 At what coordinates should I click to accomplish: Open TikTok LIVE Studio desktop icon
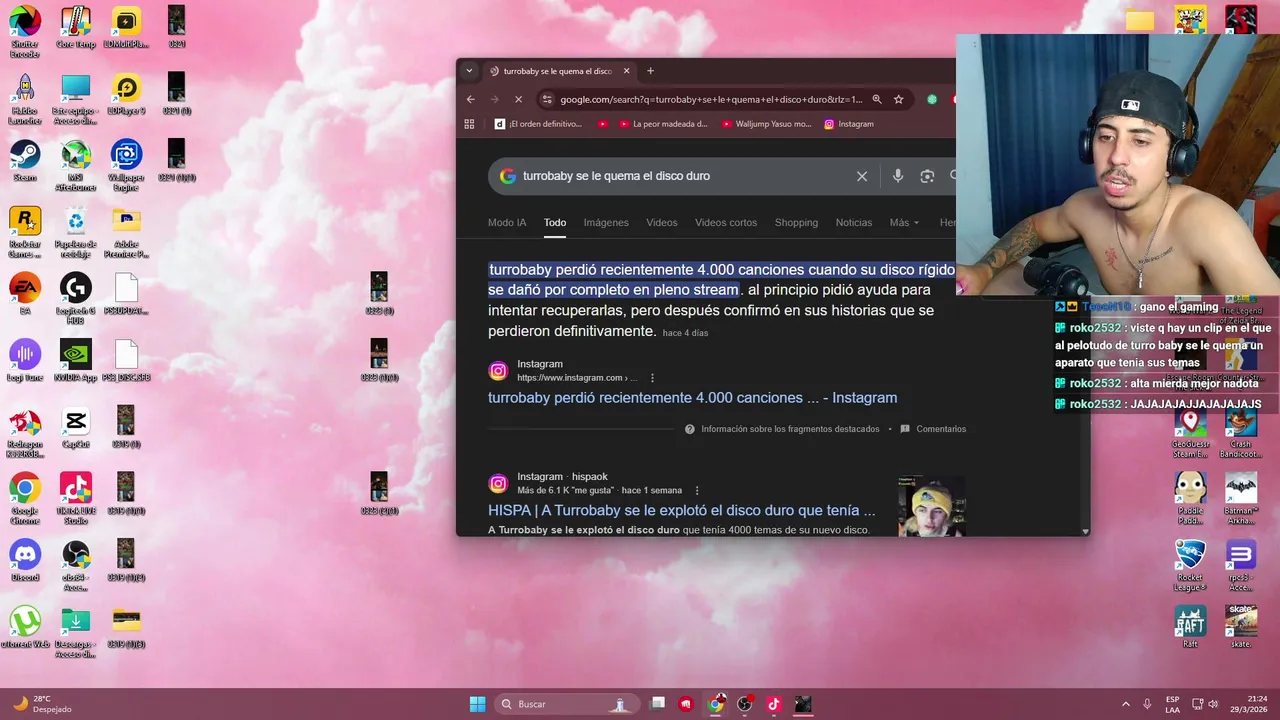click(x=76, y=497)
